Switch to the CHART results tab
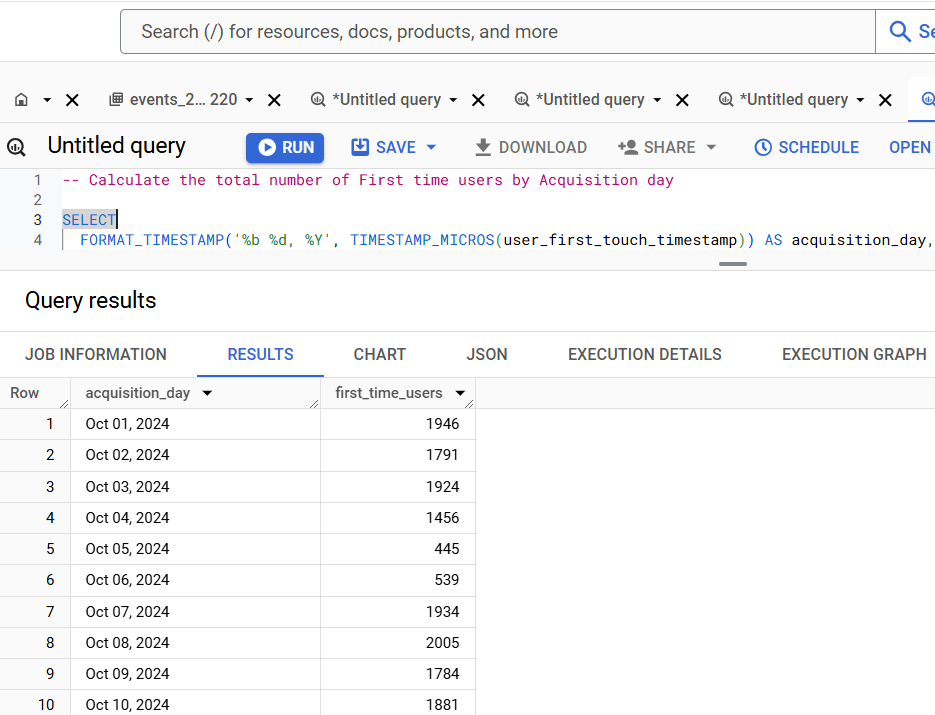The image size is (935, 715). [379, 354]
